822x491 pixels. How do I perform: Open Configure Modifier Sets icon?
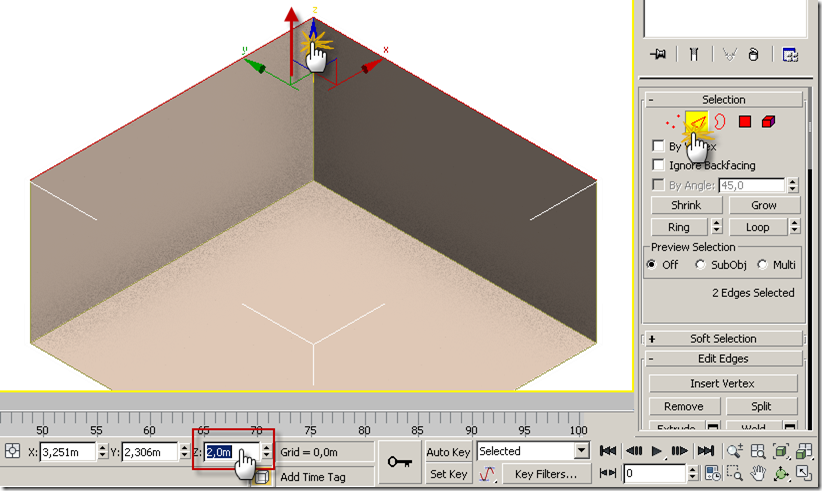[x=789, y=54]
